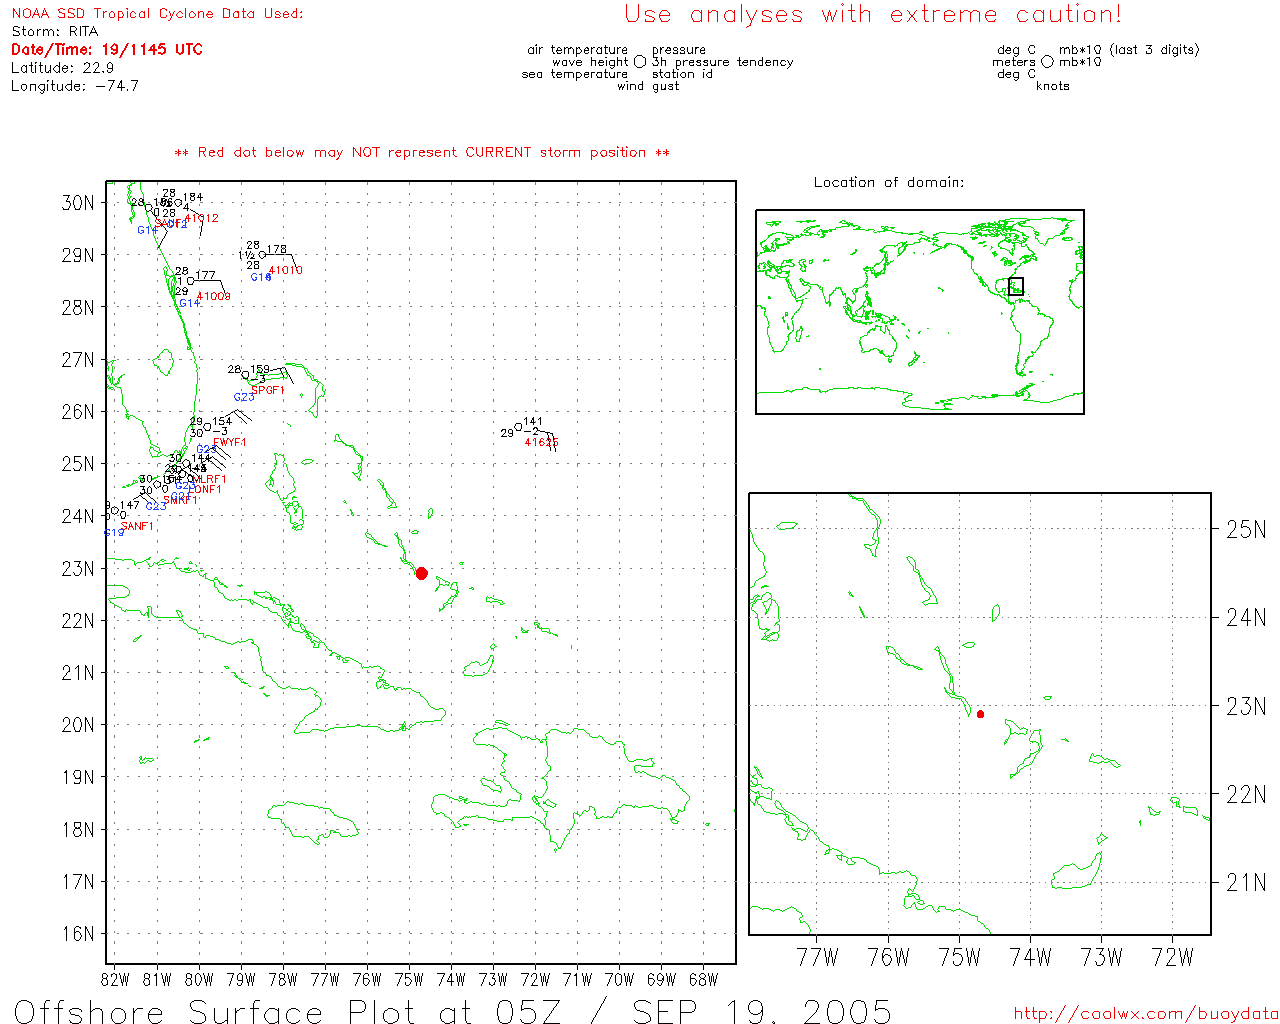Select buoy station 41010 marker
The width and height of the screenshot is (1280, 1024).
(262, 255)
